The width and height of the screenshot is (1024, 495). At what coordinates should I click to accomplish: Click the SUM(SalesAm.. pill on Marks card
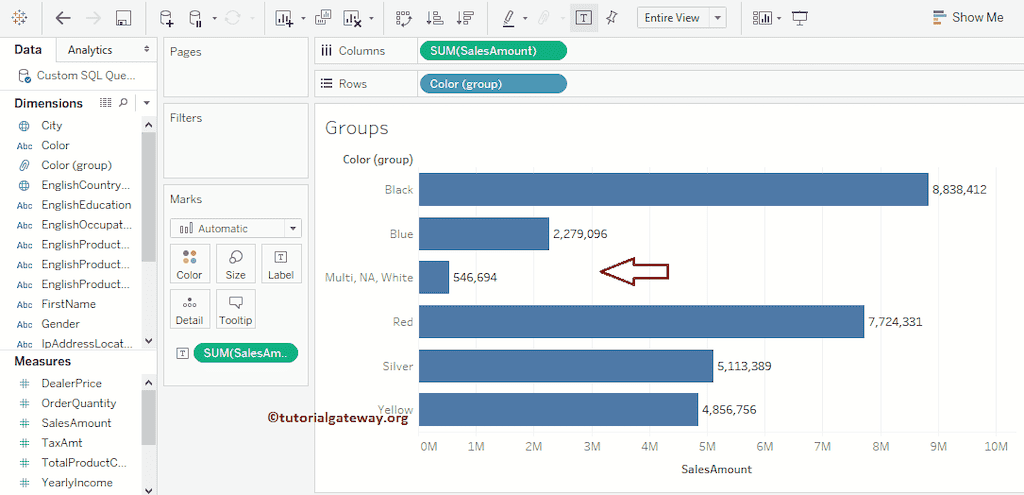click(246, 353)
